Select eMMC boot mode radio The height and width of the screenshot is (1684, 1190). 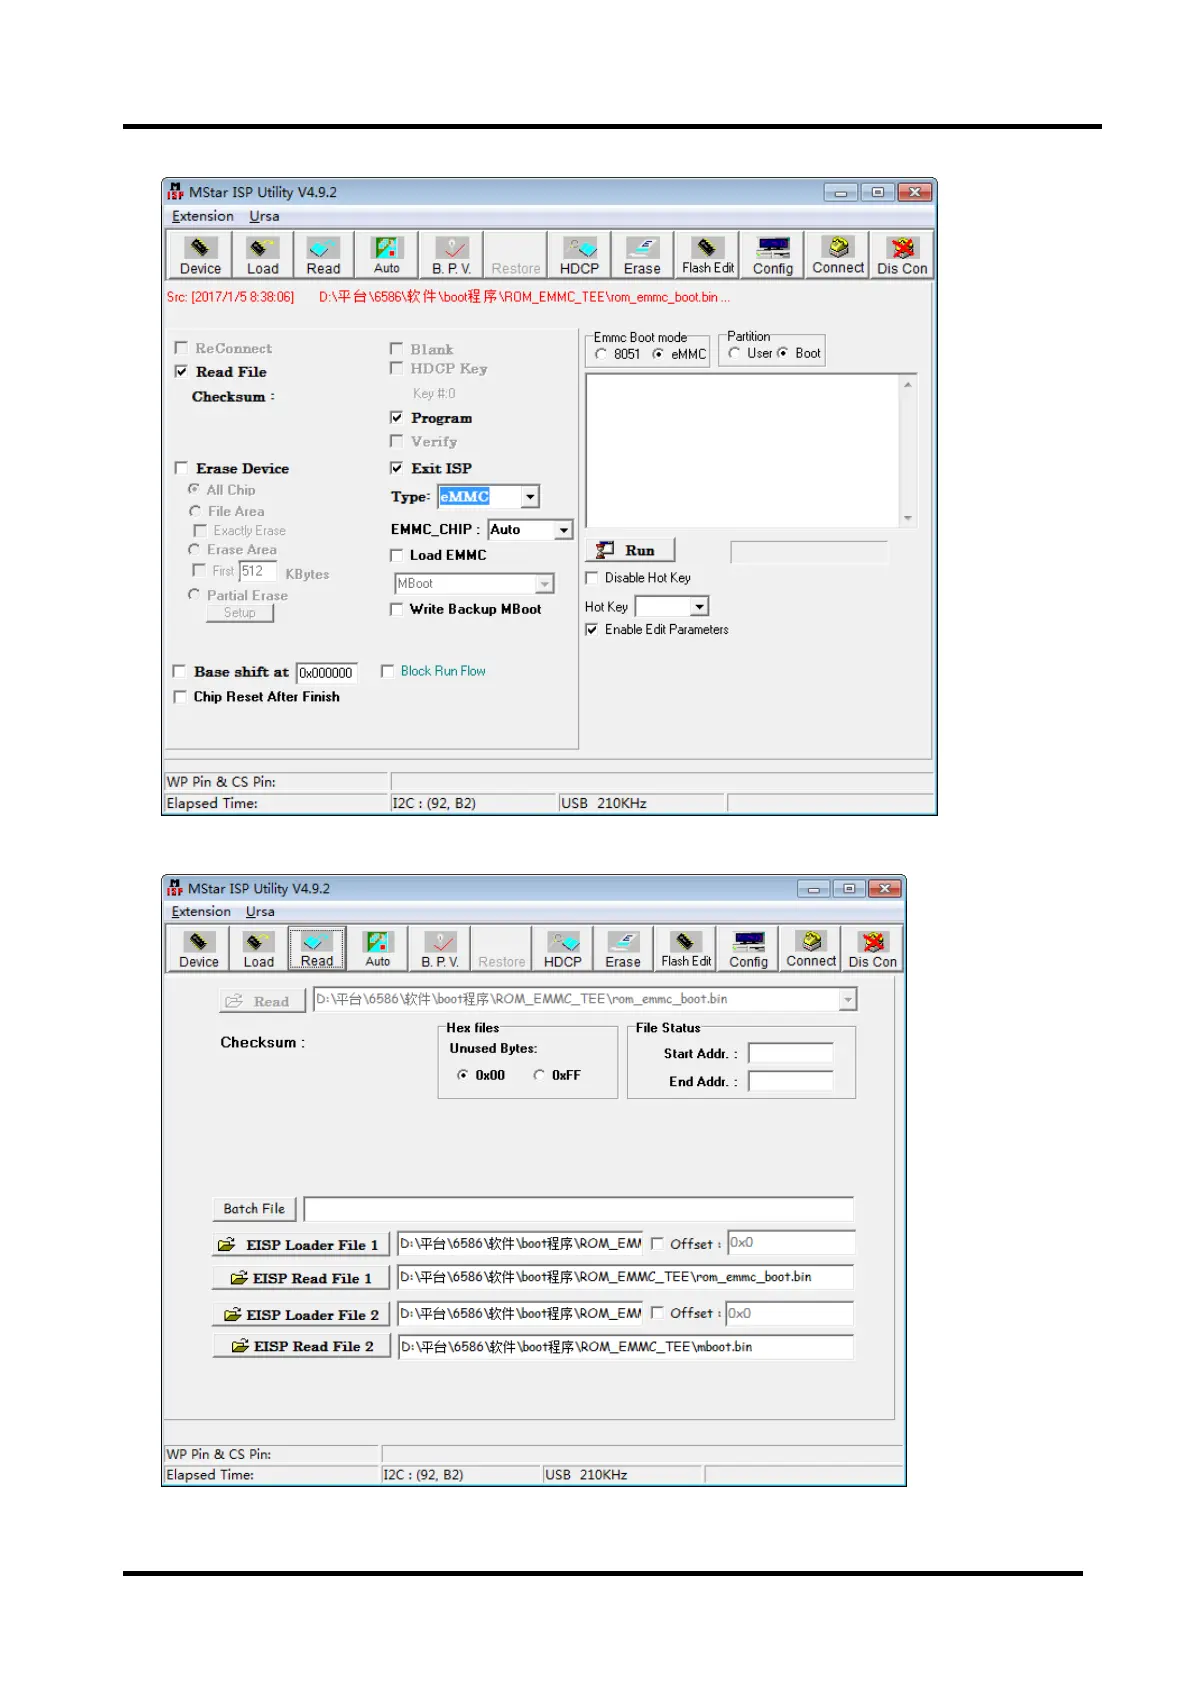(x=658, y=354)
